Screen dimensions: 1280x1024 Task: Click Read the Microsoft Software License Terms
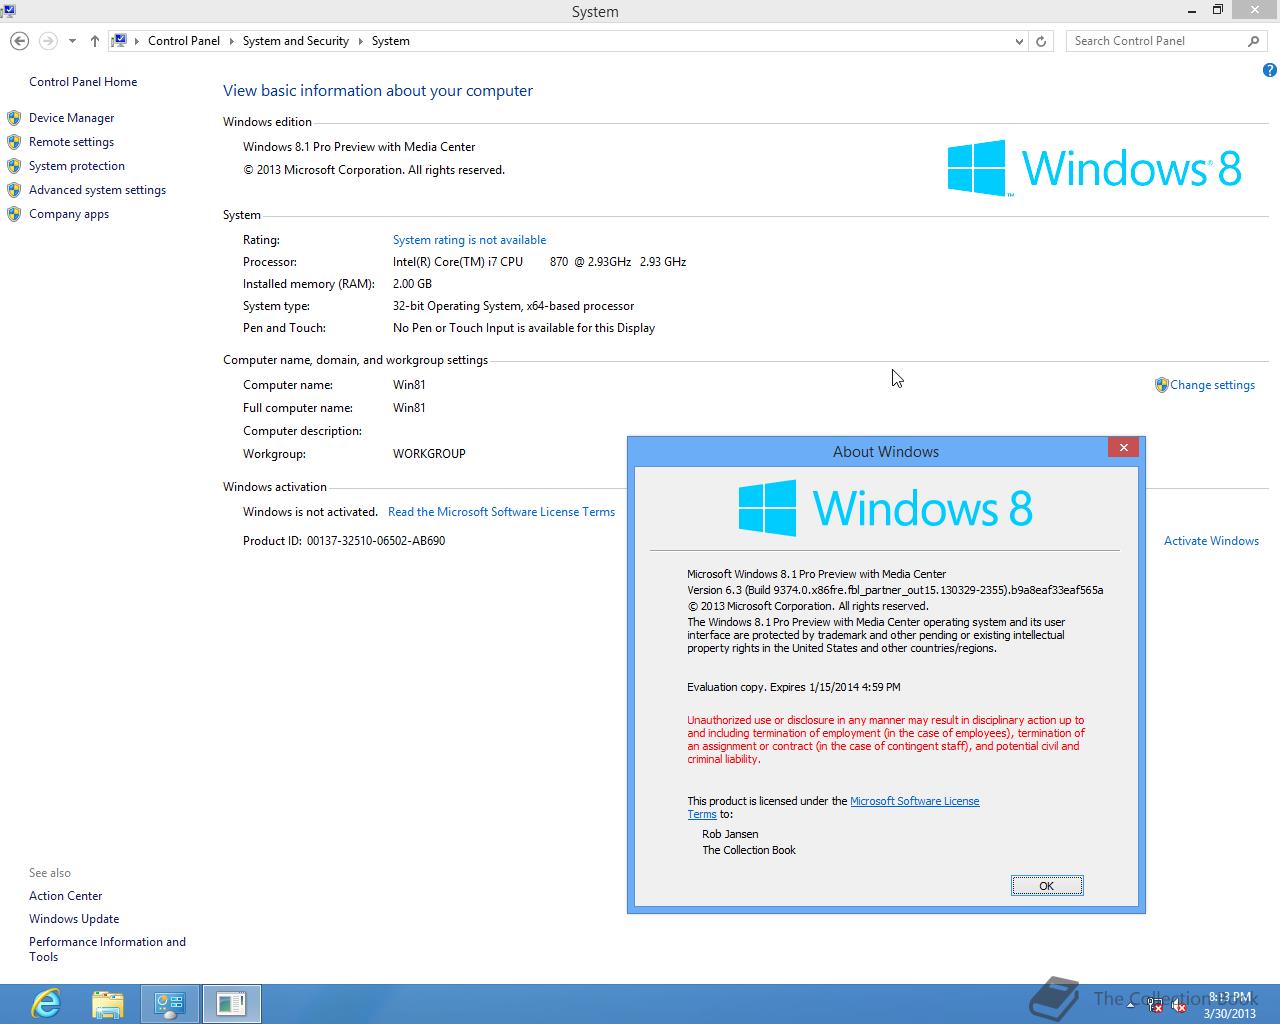click(501, 512)
